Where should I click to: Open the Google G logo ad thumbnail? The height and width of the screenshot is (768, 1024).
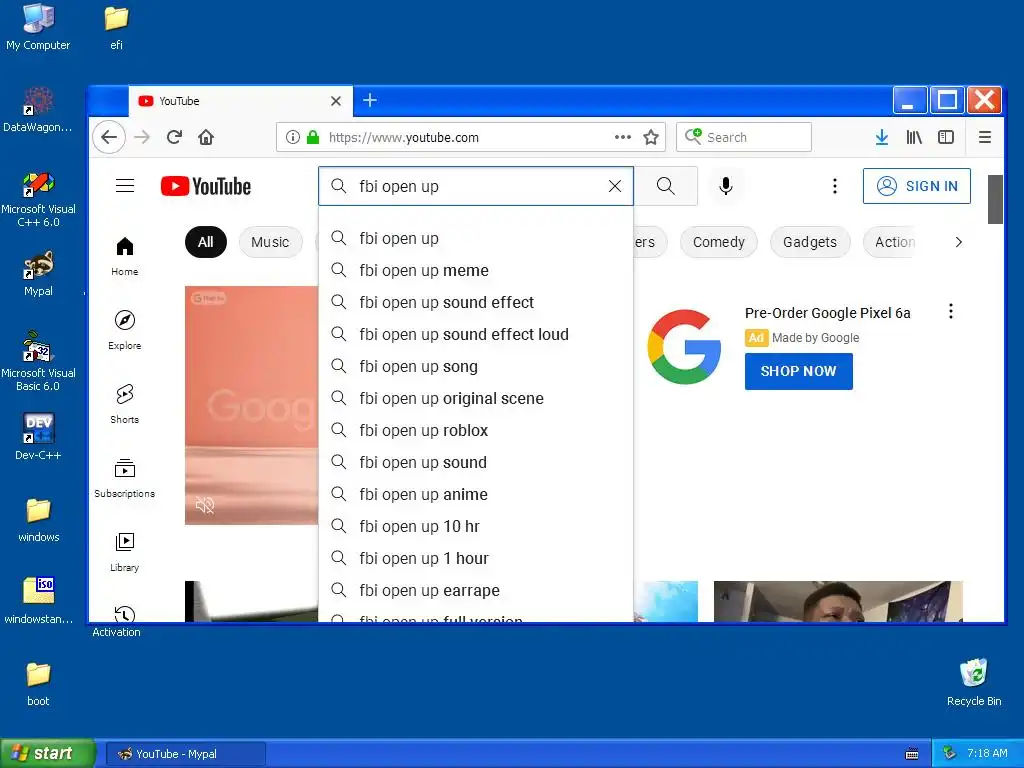point(684,347)
